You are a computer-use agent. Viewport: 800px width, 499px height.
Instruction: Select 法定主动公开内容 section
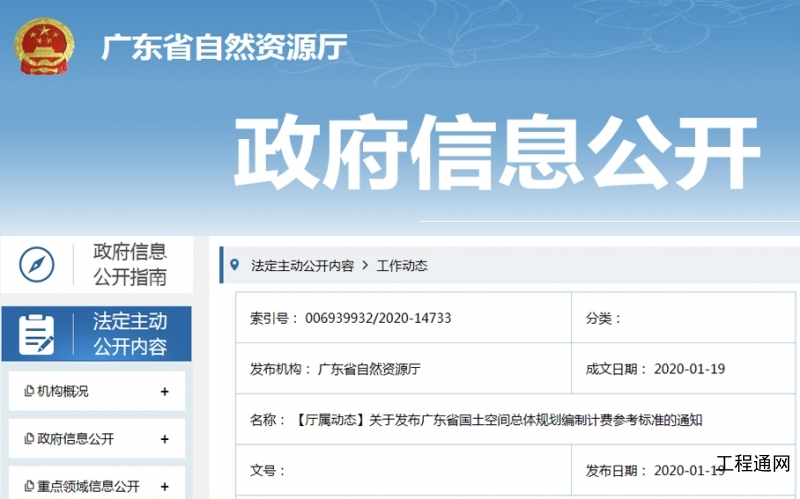[97, 334]
